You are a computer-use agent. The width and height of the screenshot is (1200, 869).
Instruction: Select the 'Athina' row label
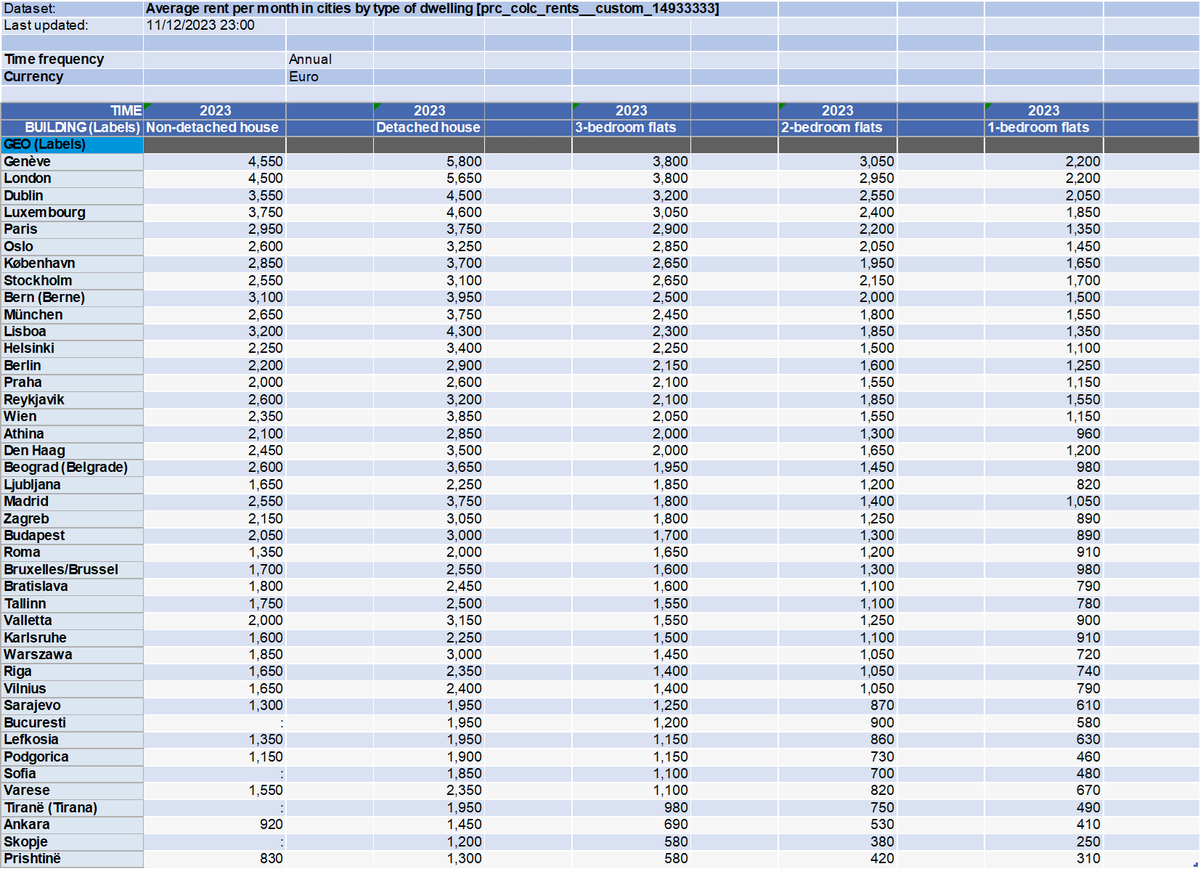click(x=72, y=433)
